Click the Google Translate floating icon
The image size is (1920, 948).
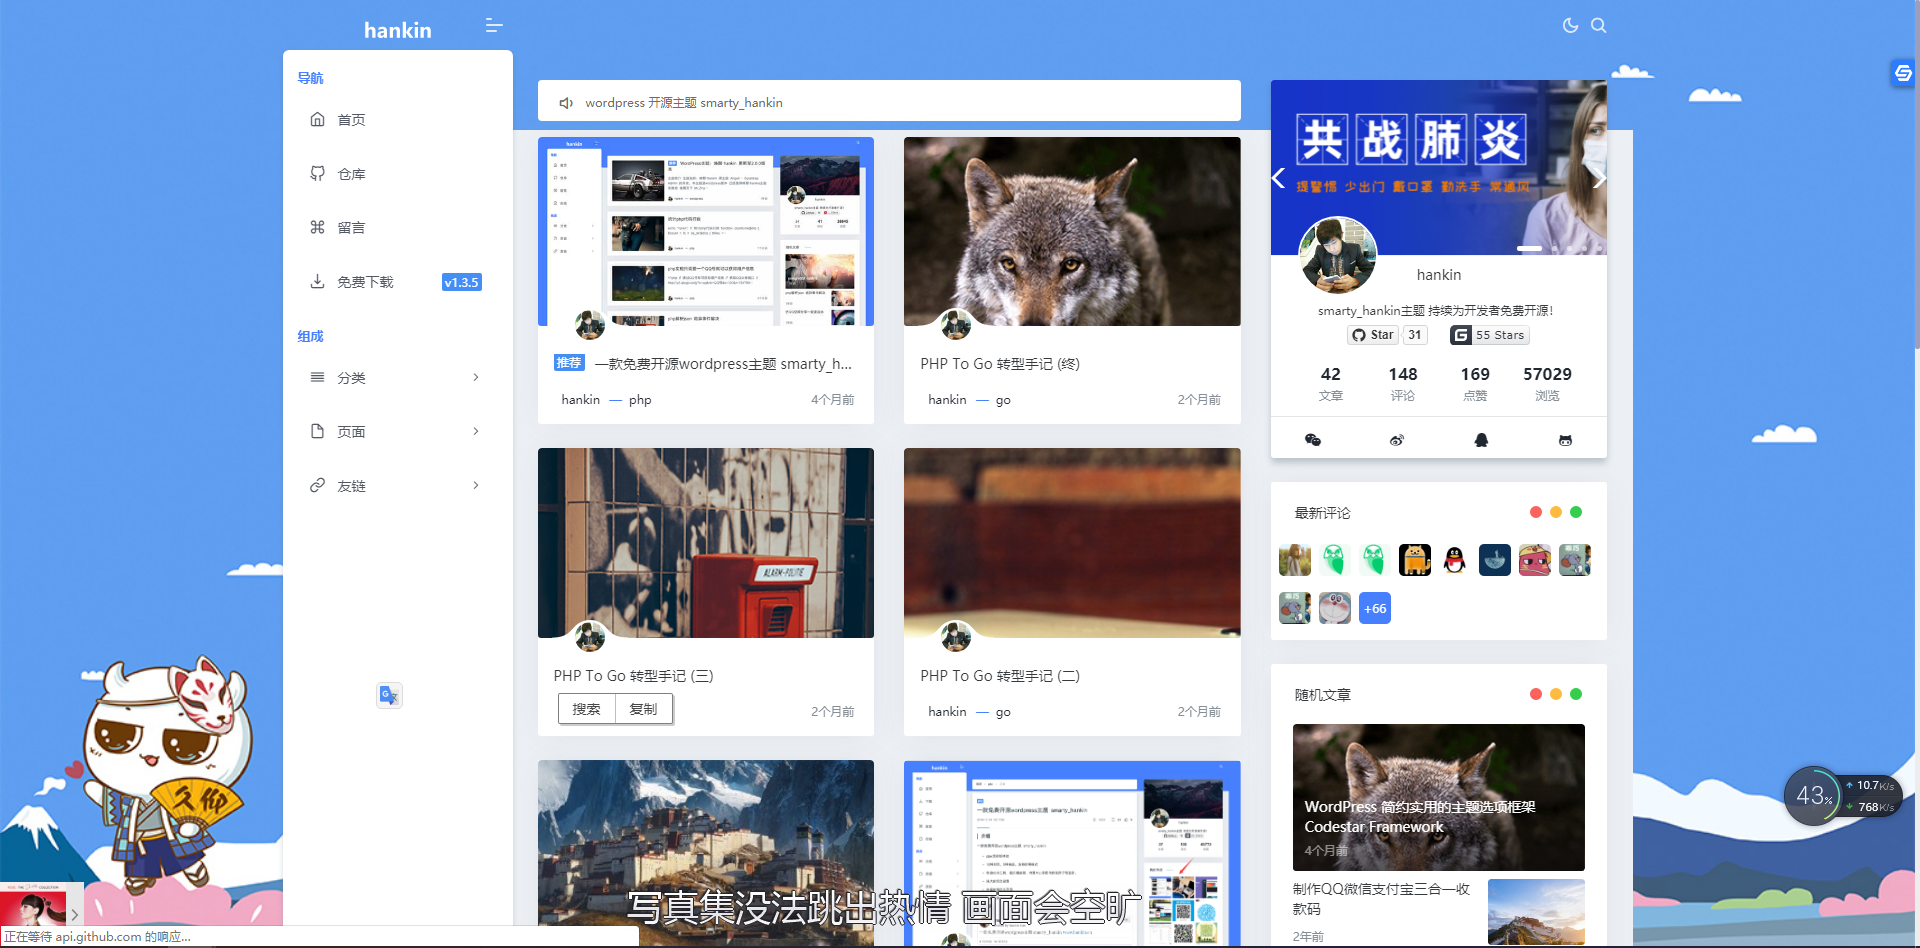389,695
